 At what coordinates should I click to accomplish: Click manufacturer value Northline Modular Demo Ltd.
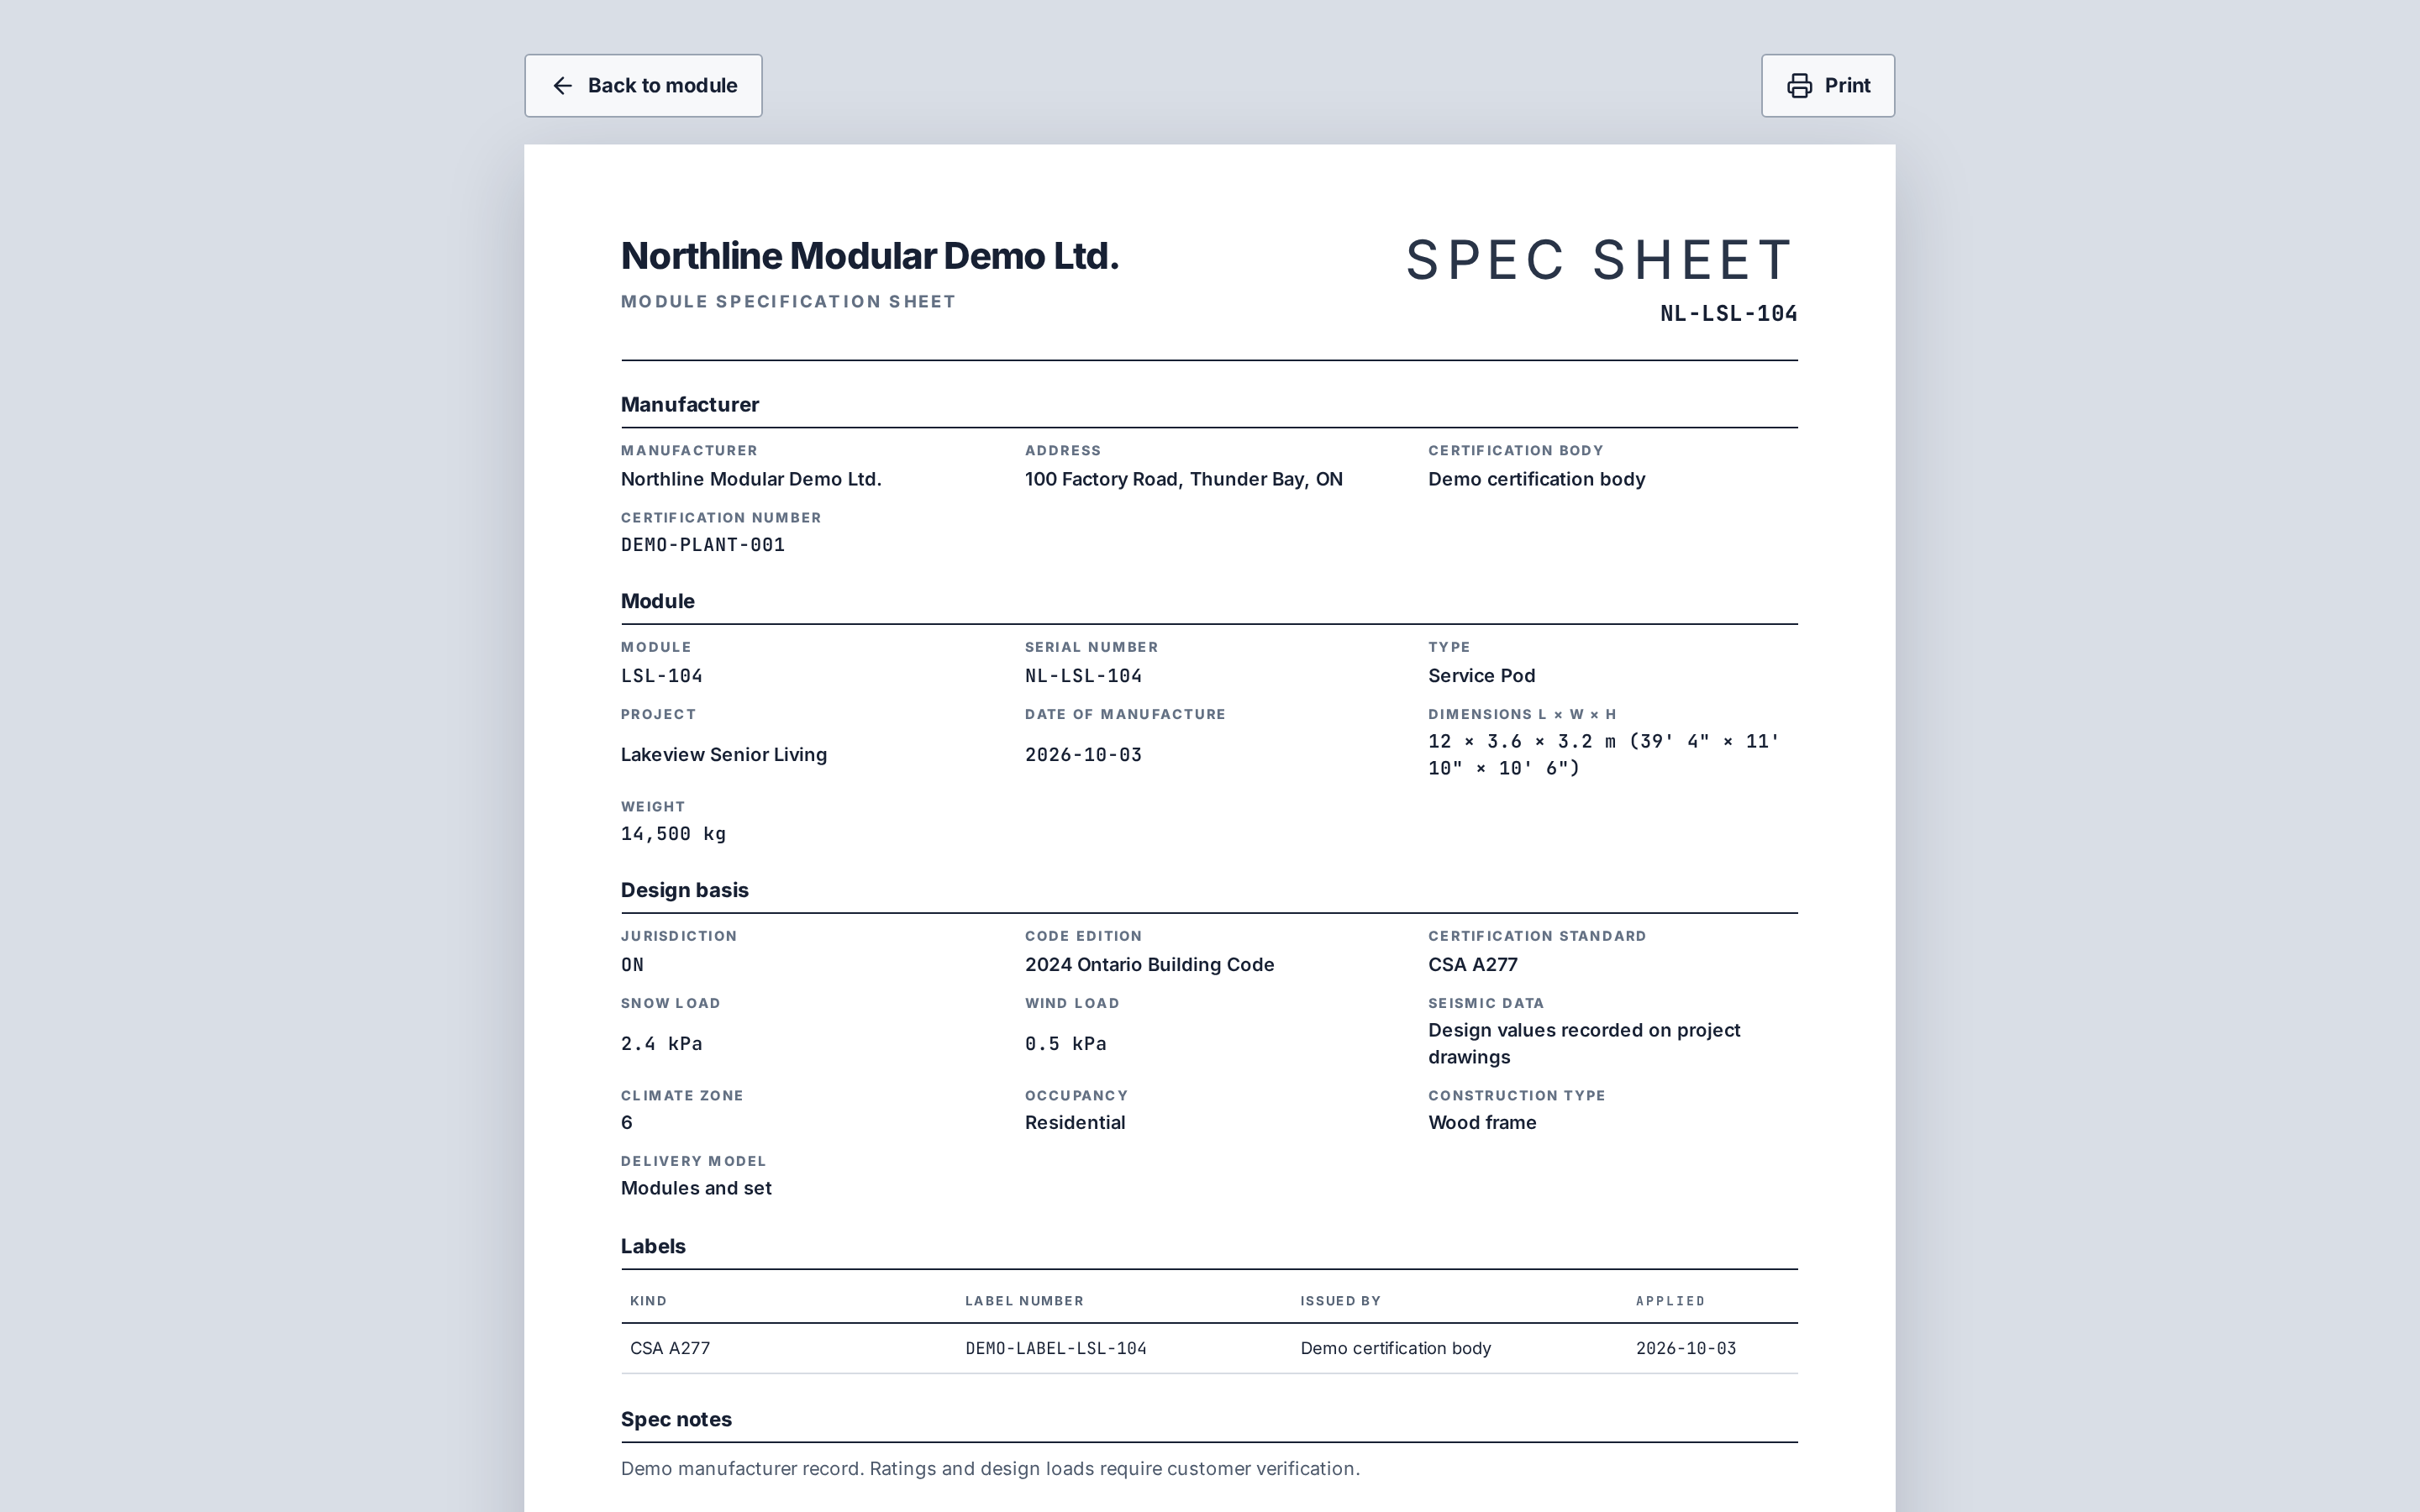(x=751, y=479)
